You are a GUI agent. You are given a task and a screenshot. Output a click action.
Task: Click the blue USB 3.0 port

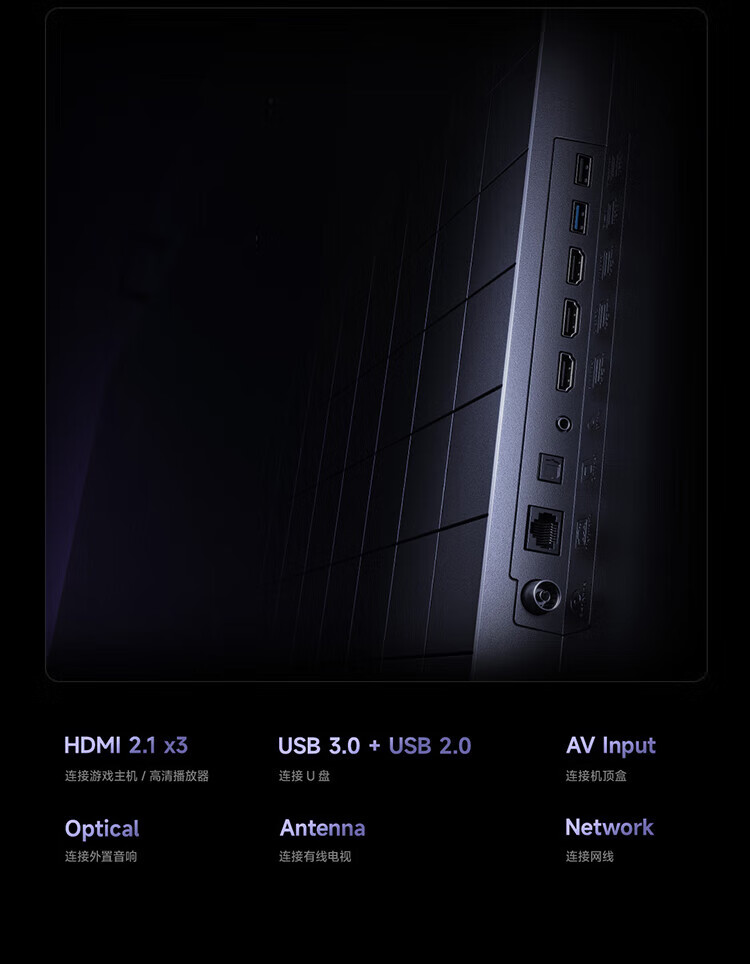579,218
